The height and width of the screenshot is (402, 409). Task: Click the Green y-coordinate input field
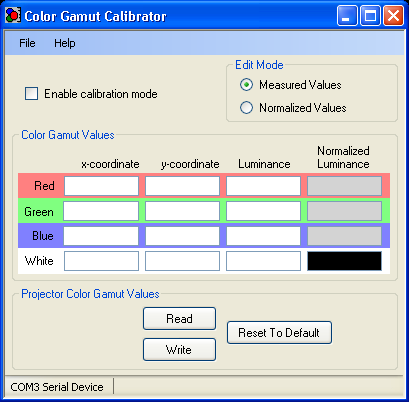[x=182, y=211]
